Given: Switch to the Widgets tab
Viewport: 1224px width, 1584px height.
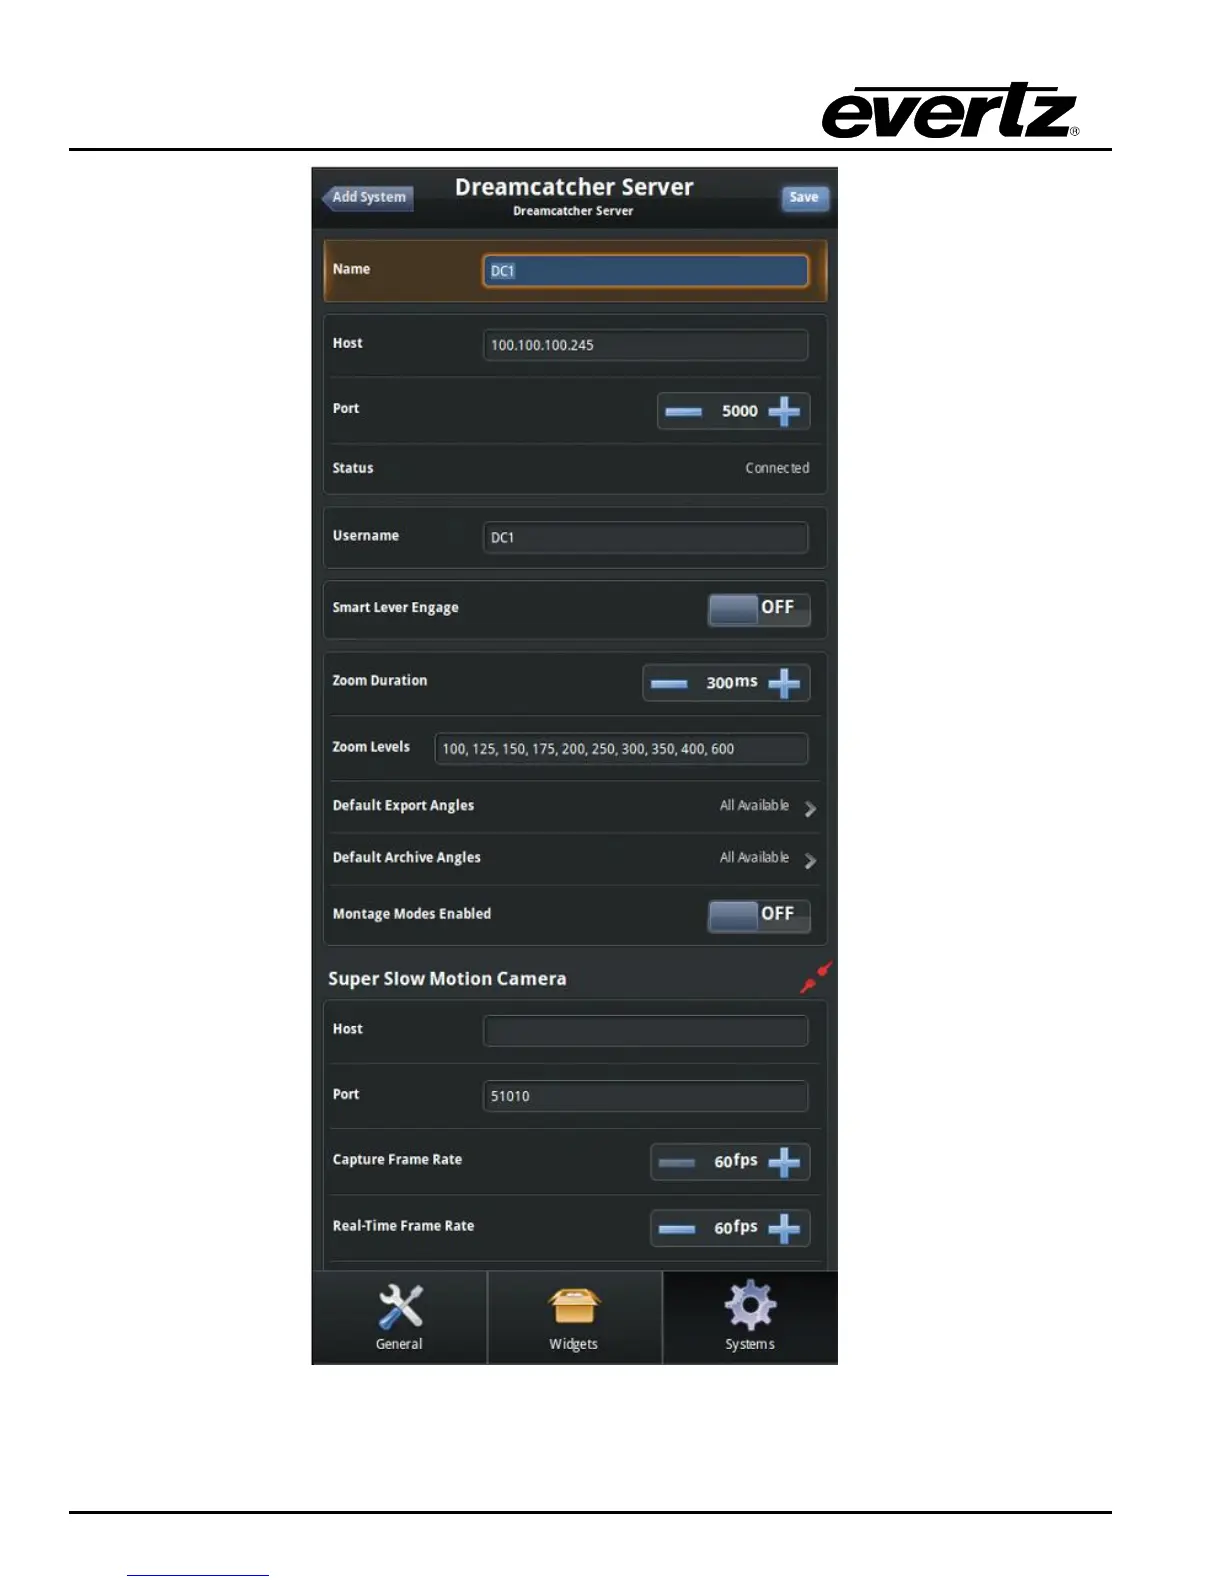Looking at the screenshot, I should click(574, 1317).
